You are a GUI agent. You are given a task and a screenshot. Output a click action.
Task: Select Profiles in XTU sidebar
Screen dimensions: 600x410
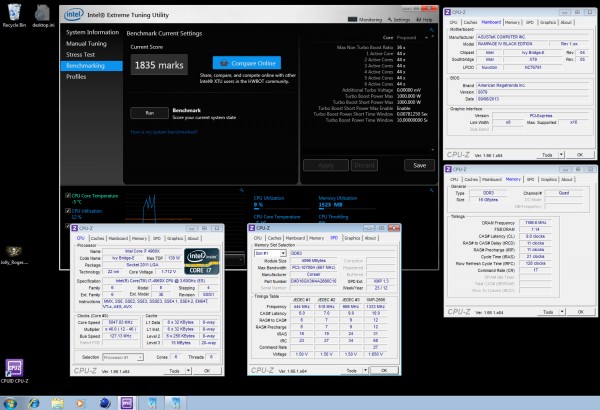76,77
